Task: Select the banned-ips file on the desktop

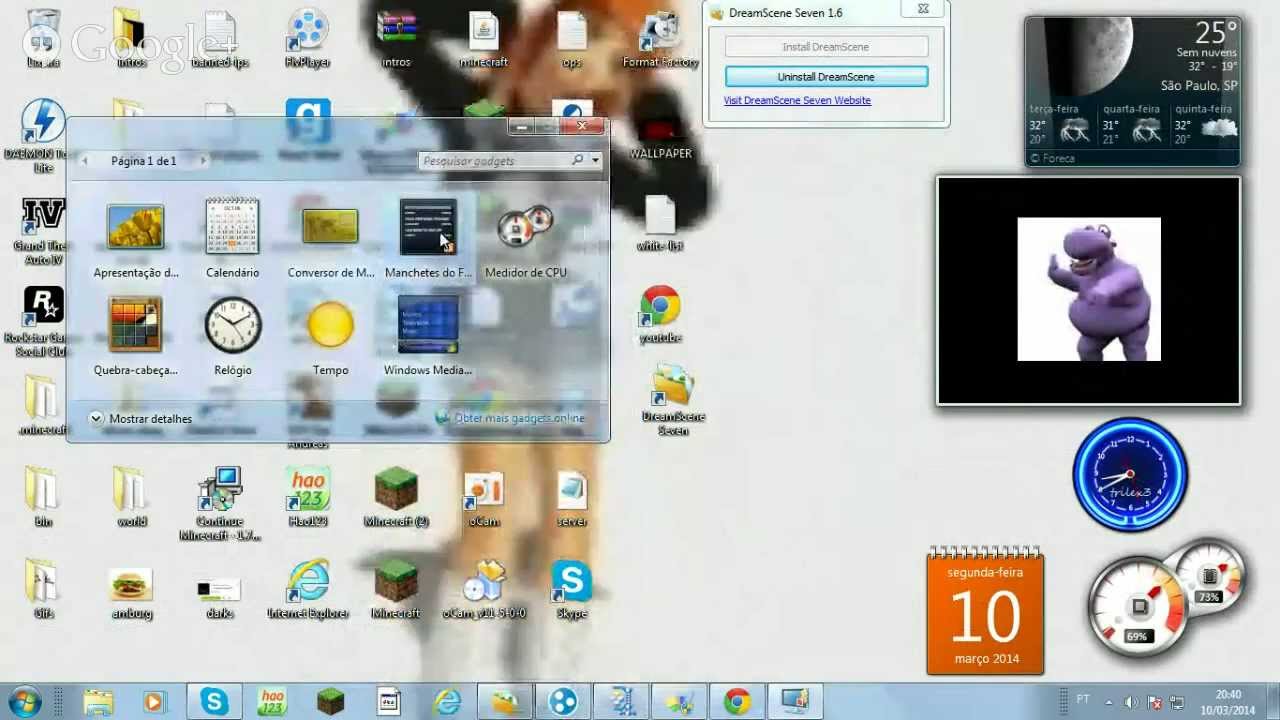Action: 220,38
